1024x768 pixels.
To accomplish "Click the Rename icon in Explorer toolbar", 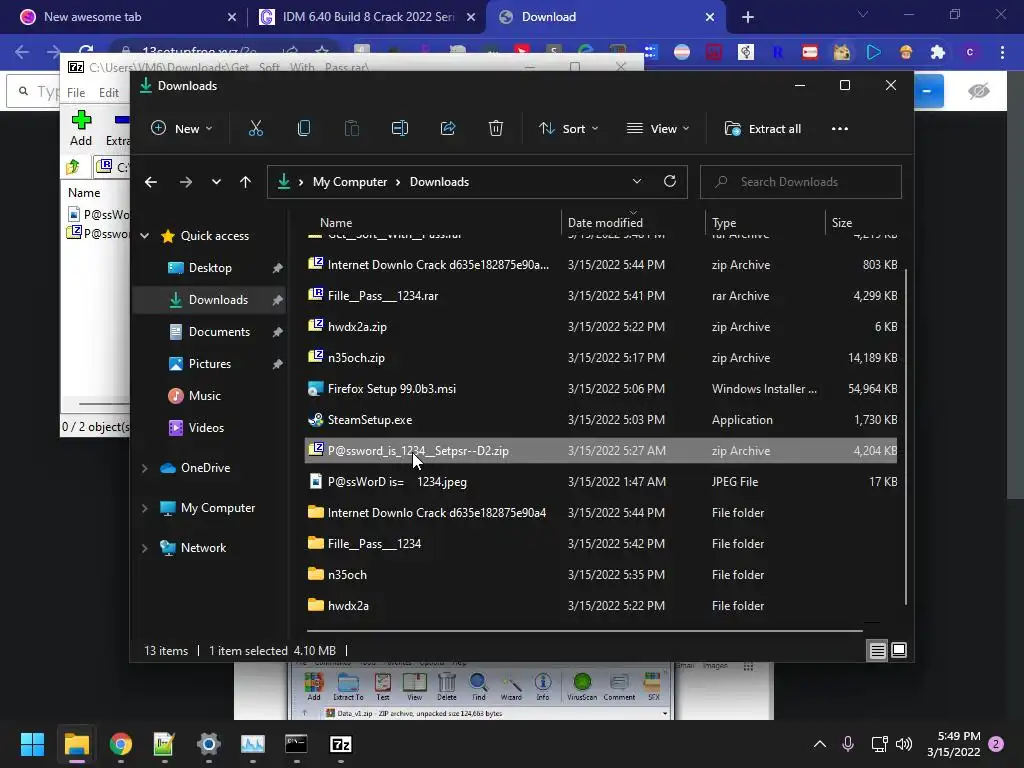I will (x=400, y=129).
